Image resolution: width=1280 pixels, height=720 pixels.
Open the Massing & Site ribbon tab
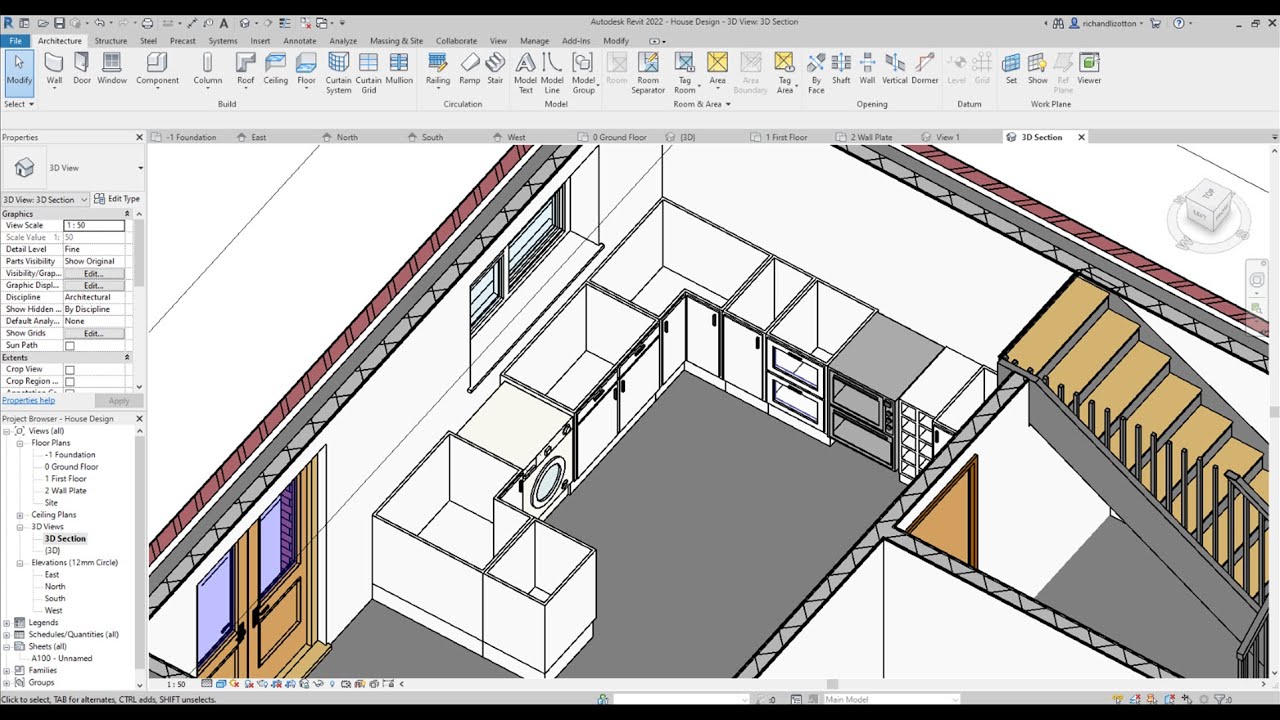tap(396, 41)
